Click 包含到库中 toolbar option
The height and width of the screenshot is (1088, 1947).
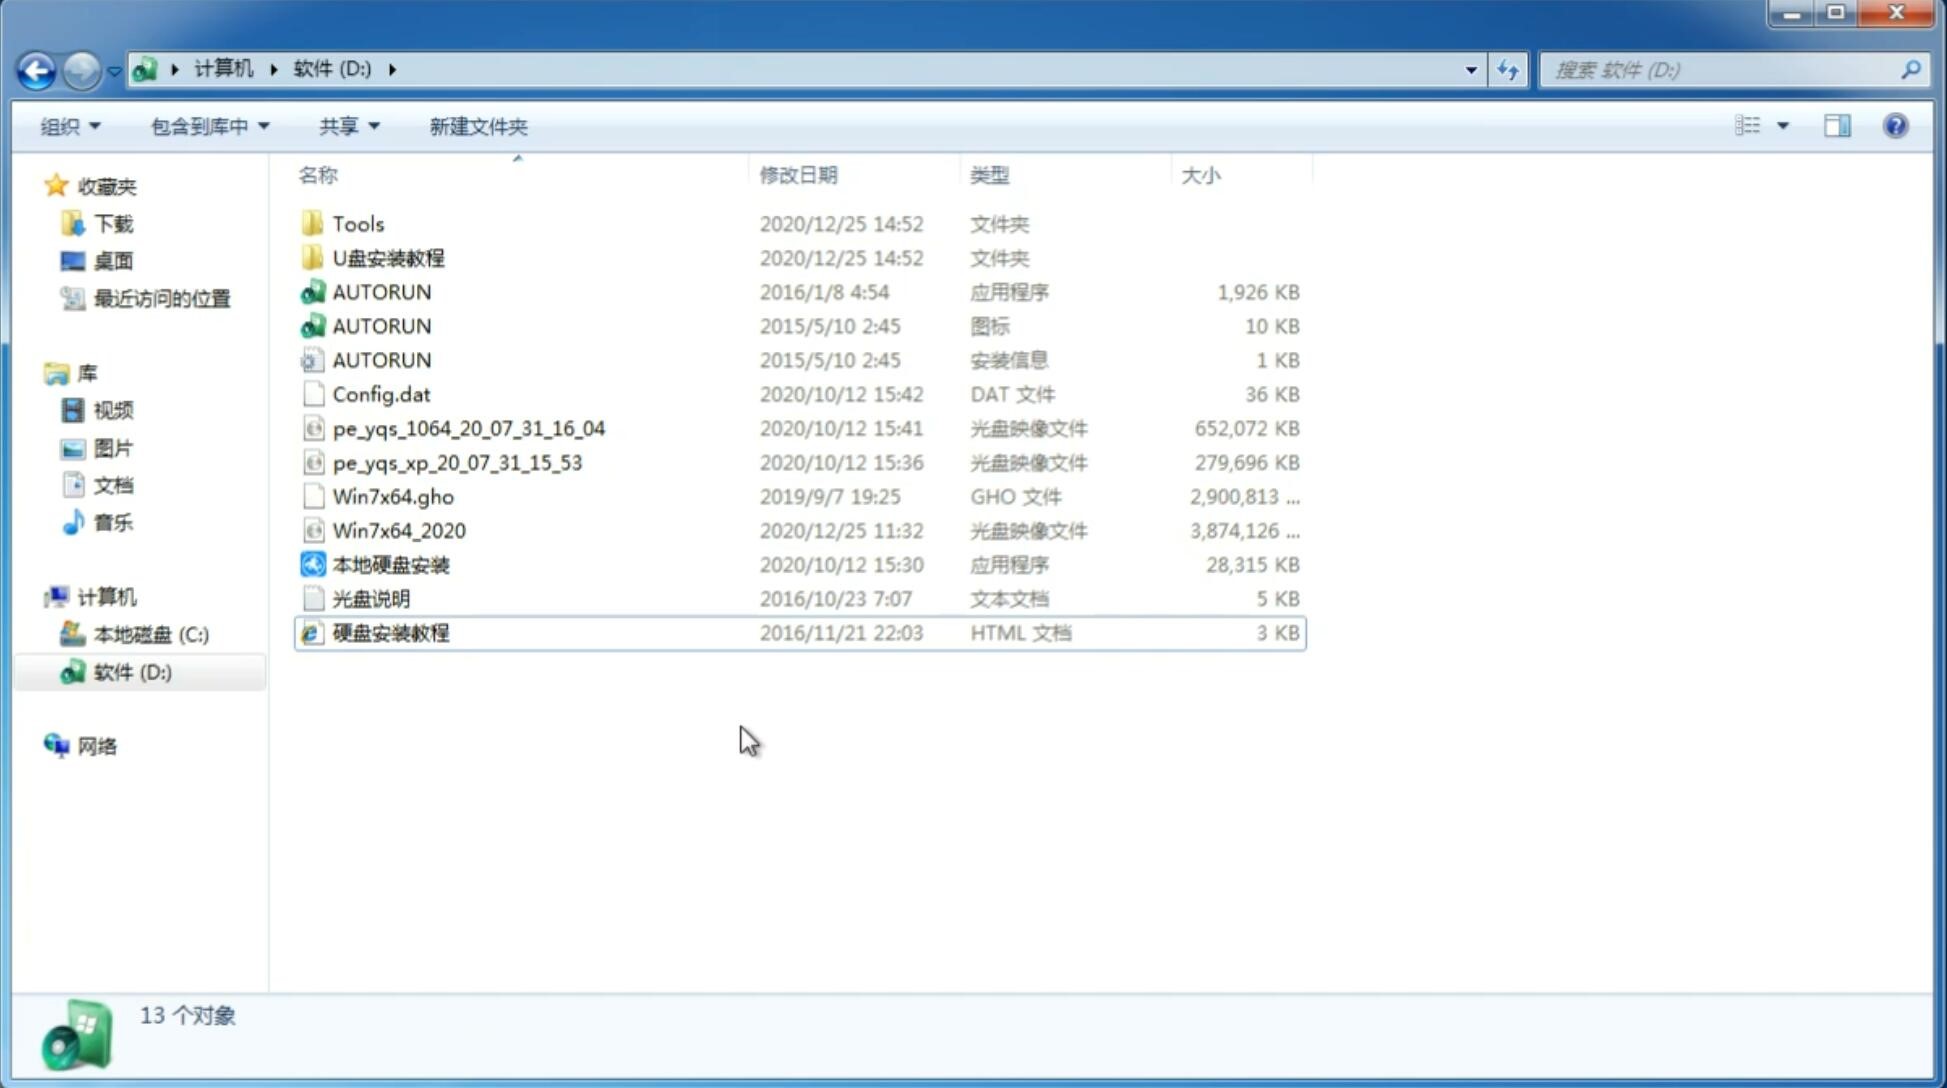pyautogui.click(x=207, y=126)
